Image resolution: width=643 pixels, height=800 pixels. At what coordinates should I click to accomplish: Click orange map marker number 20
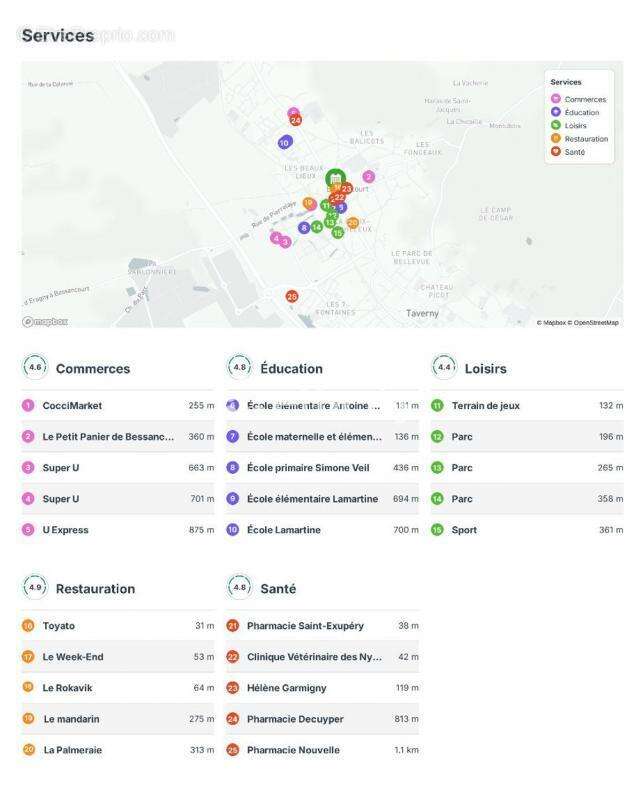353,223
